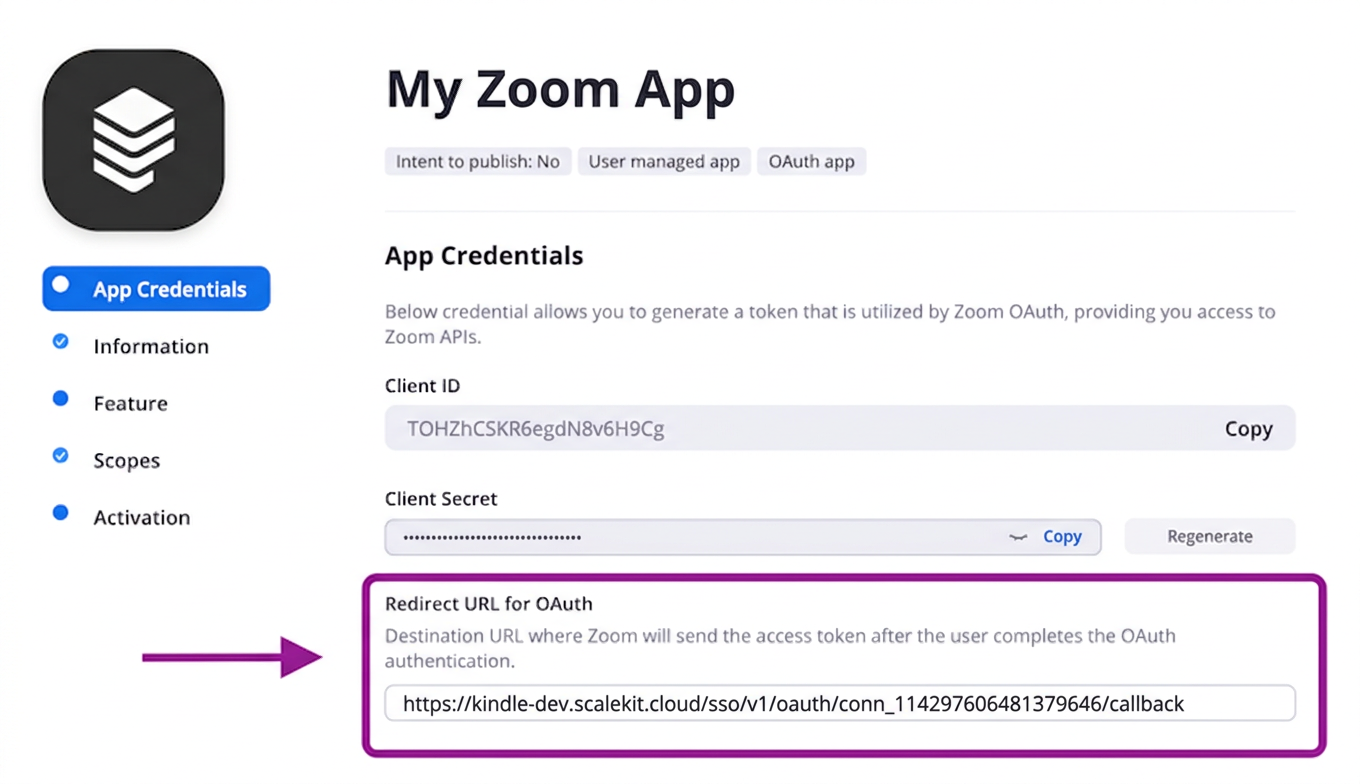Click the app logo icon at top left
Image resolution: width=1360 pixels, height=784 pixels.
coord(133,140)
